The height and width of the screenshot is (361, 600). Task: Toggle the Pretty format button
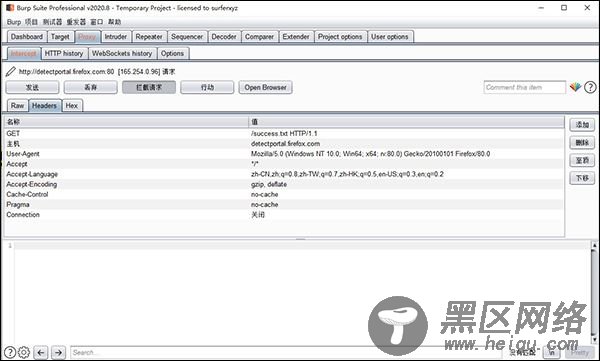[x=579, y=352]
